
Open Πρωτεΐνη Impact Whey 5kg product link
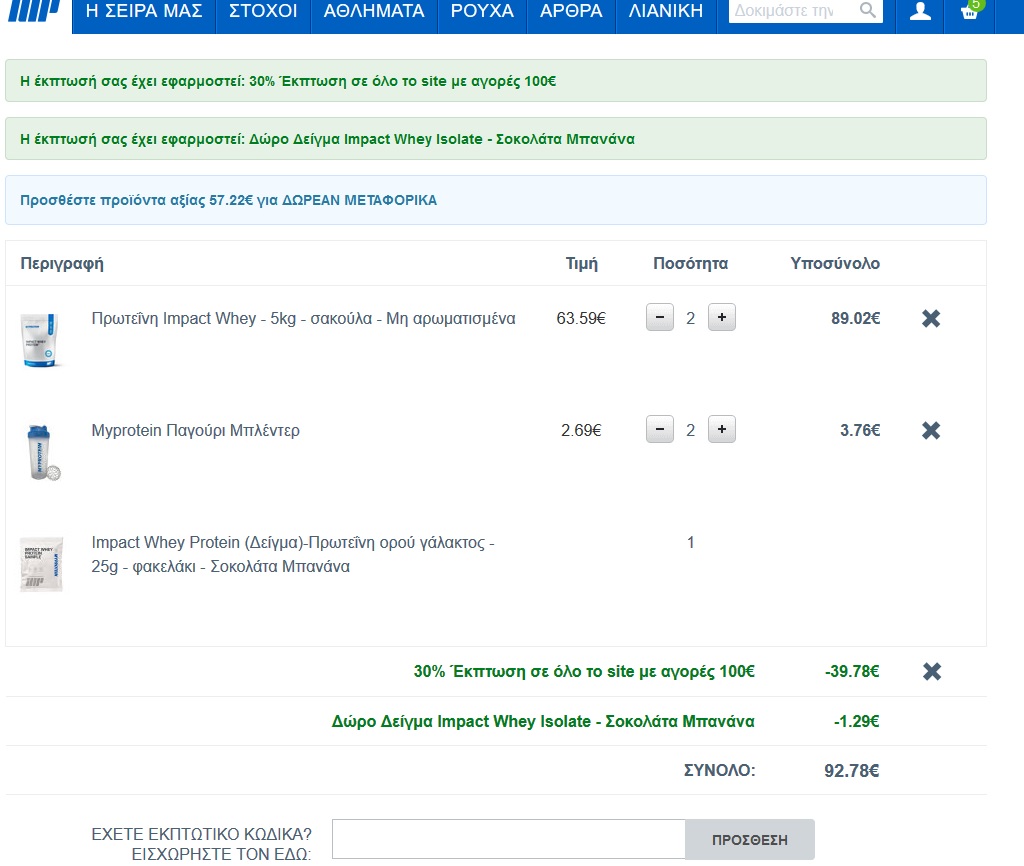pos(303,319)
